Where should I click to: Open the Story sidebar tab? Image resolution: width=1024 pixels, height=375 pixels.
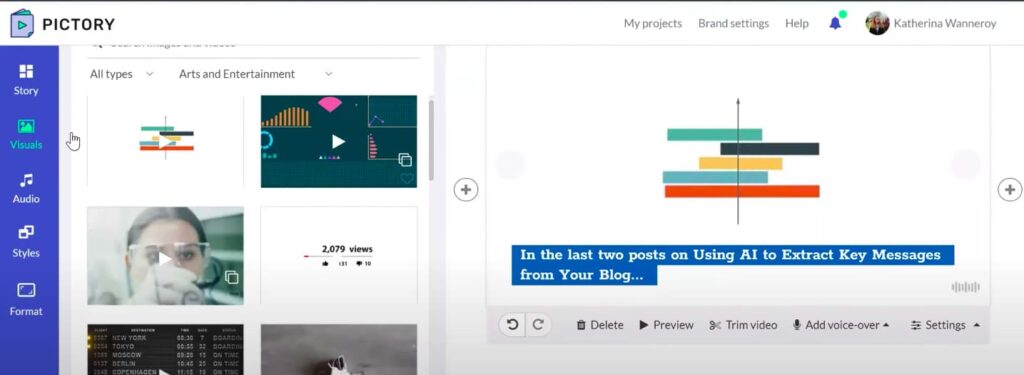(x=26, y=80)
